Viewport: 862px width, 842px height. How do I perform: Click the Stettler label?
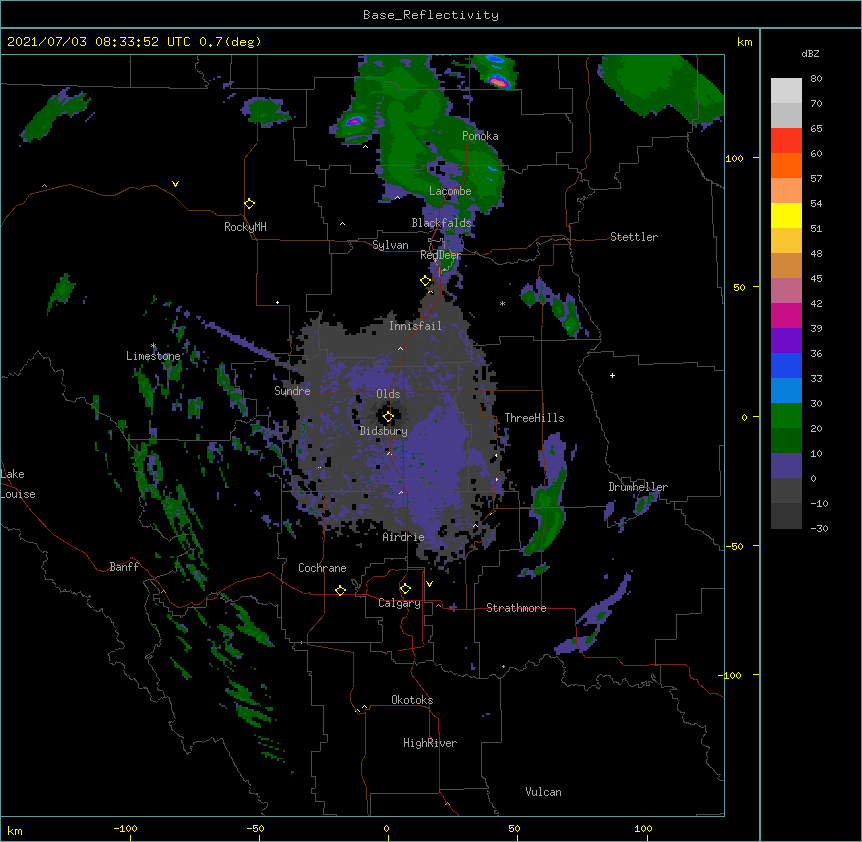pos(634,237)
